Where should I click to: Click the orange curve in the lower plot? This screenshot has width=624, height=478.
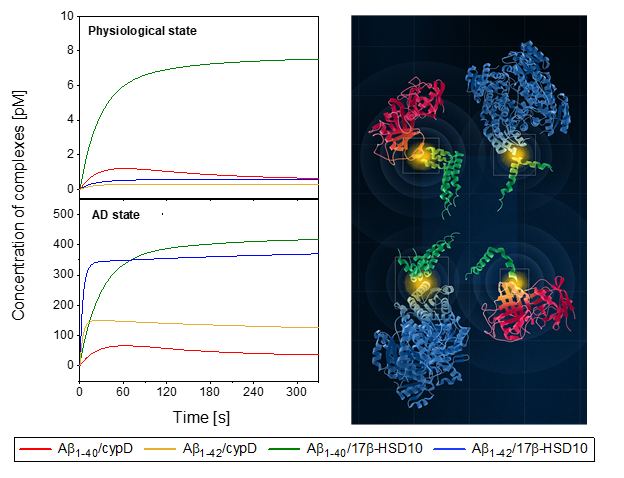(200, 325)
